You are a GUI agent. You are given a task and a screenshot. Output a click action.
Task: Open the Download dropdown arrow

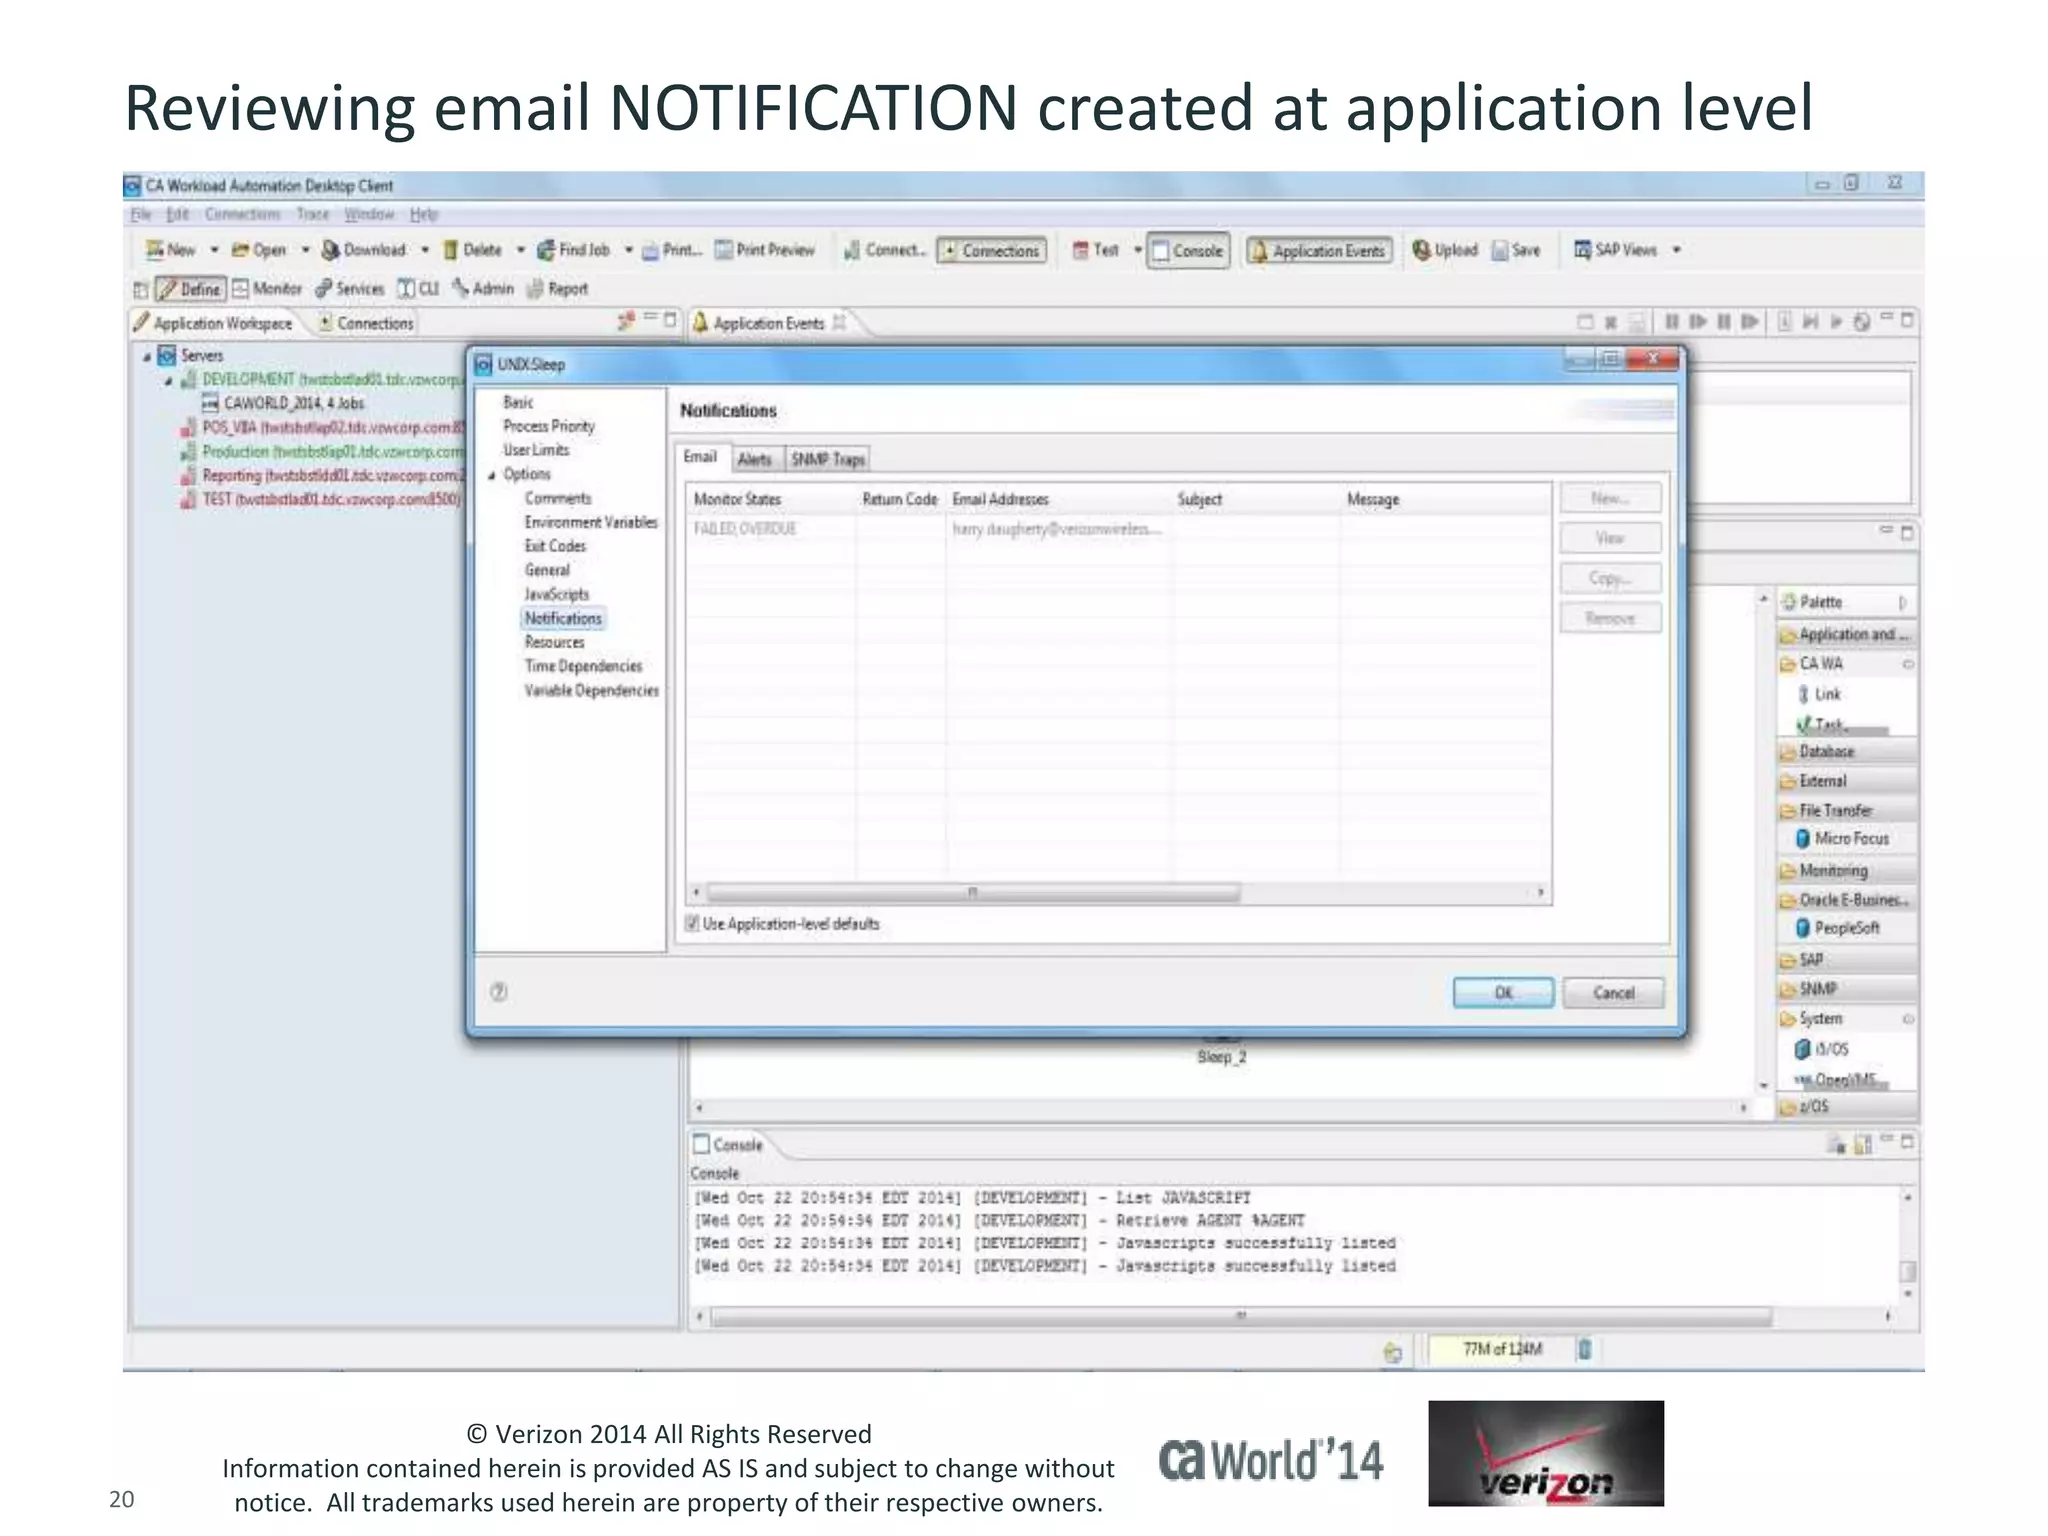pos(425,250)
